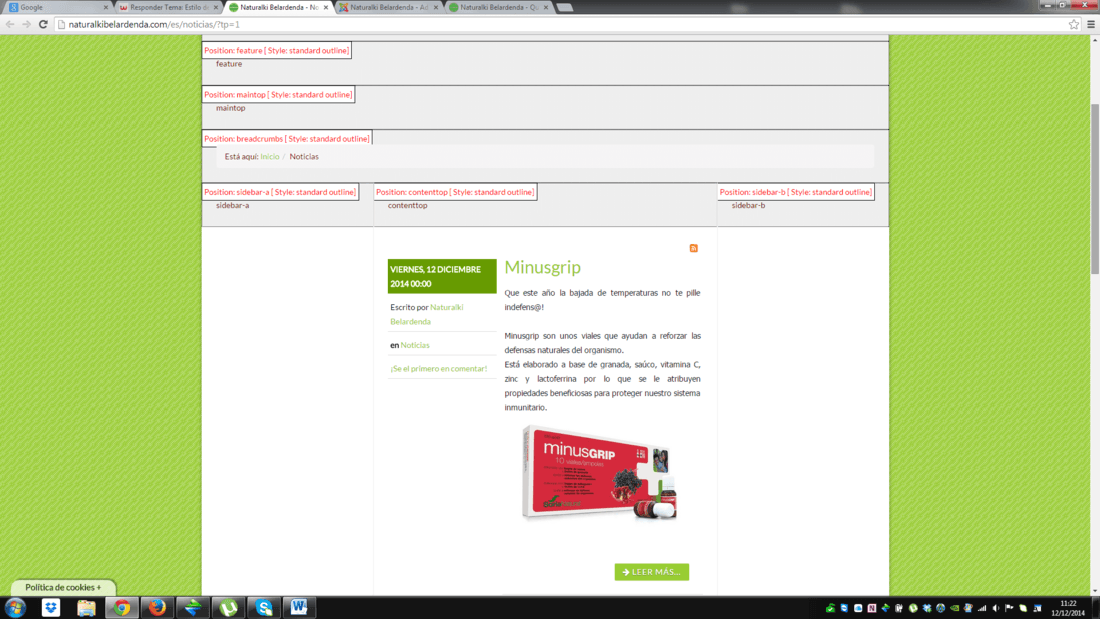
Task: Click the Dropbox tray icon
Action: coord(927,608)
